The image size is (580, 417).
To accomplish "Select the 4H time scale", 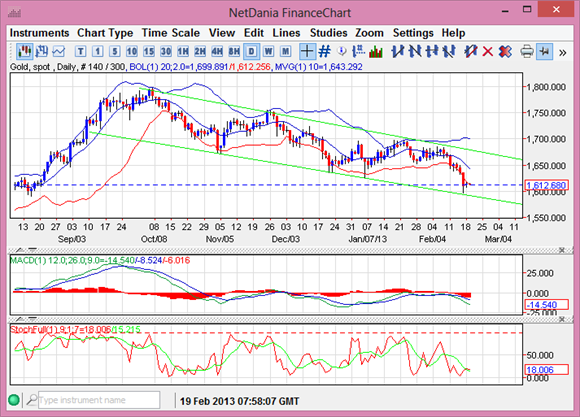I will click(x=217, y=51).
